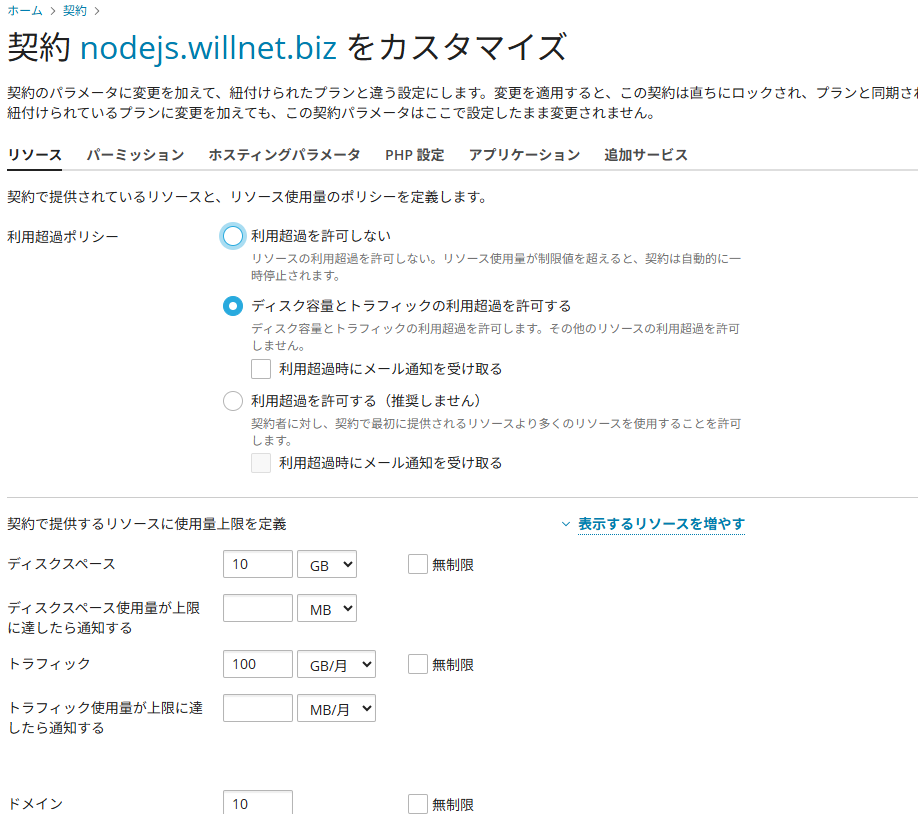
Task: Click the ディスクスペース value input field
Action: tap(257, 565)
